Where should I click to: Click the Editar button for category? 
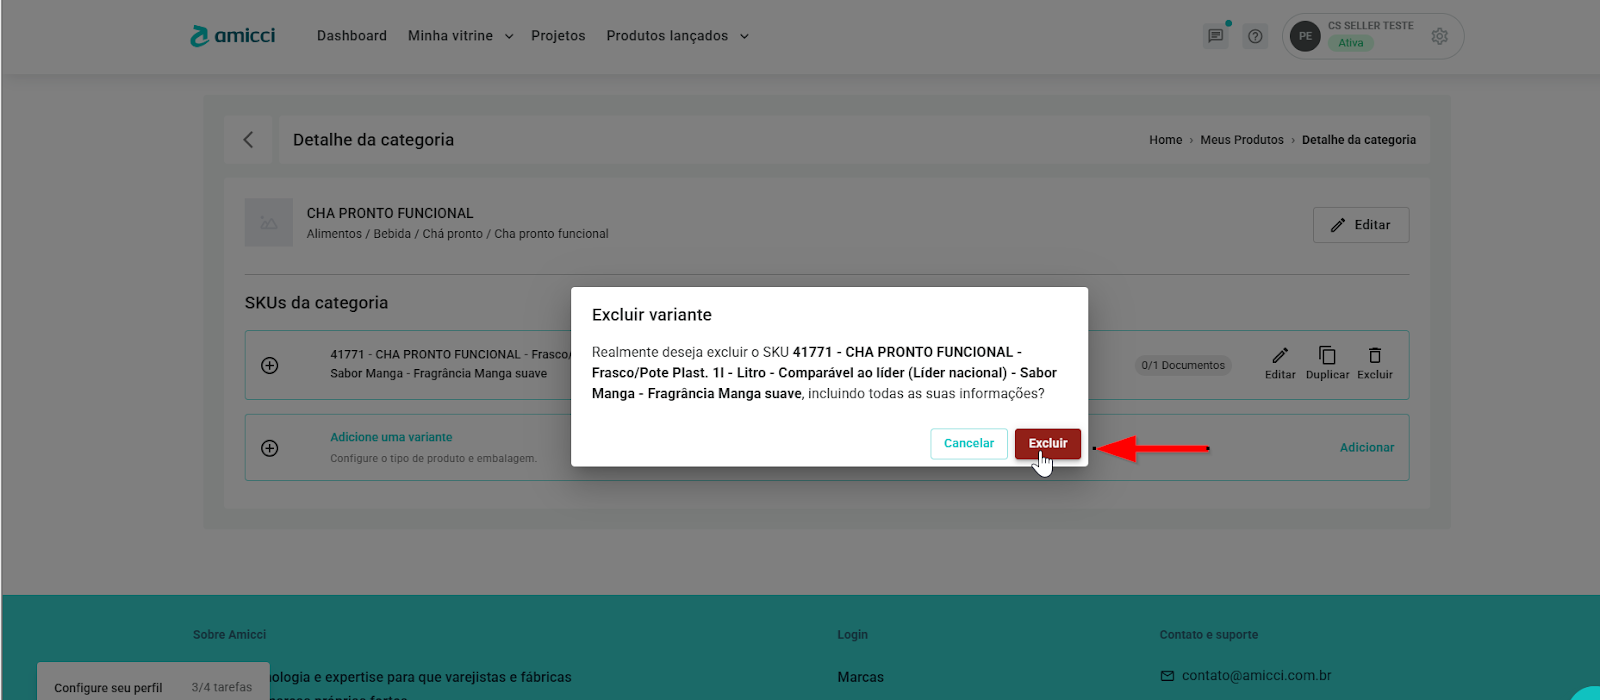pos(1360,225)
